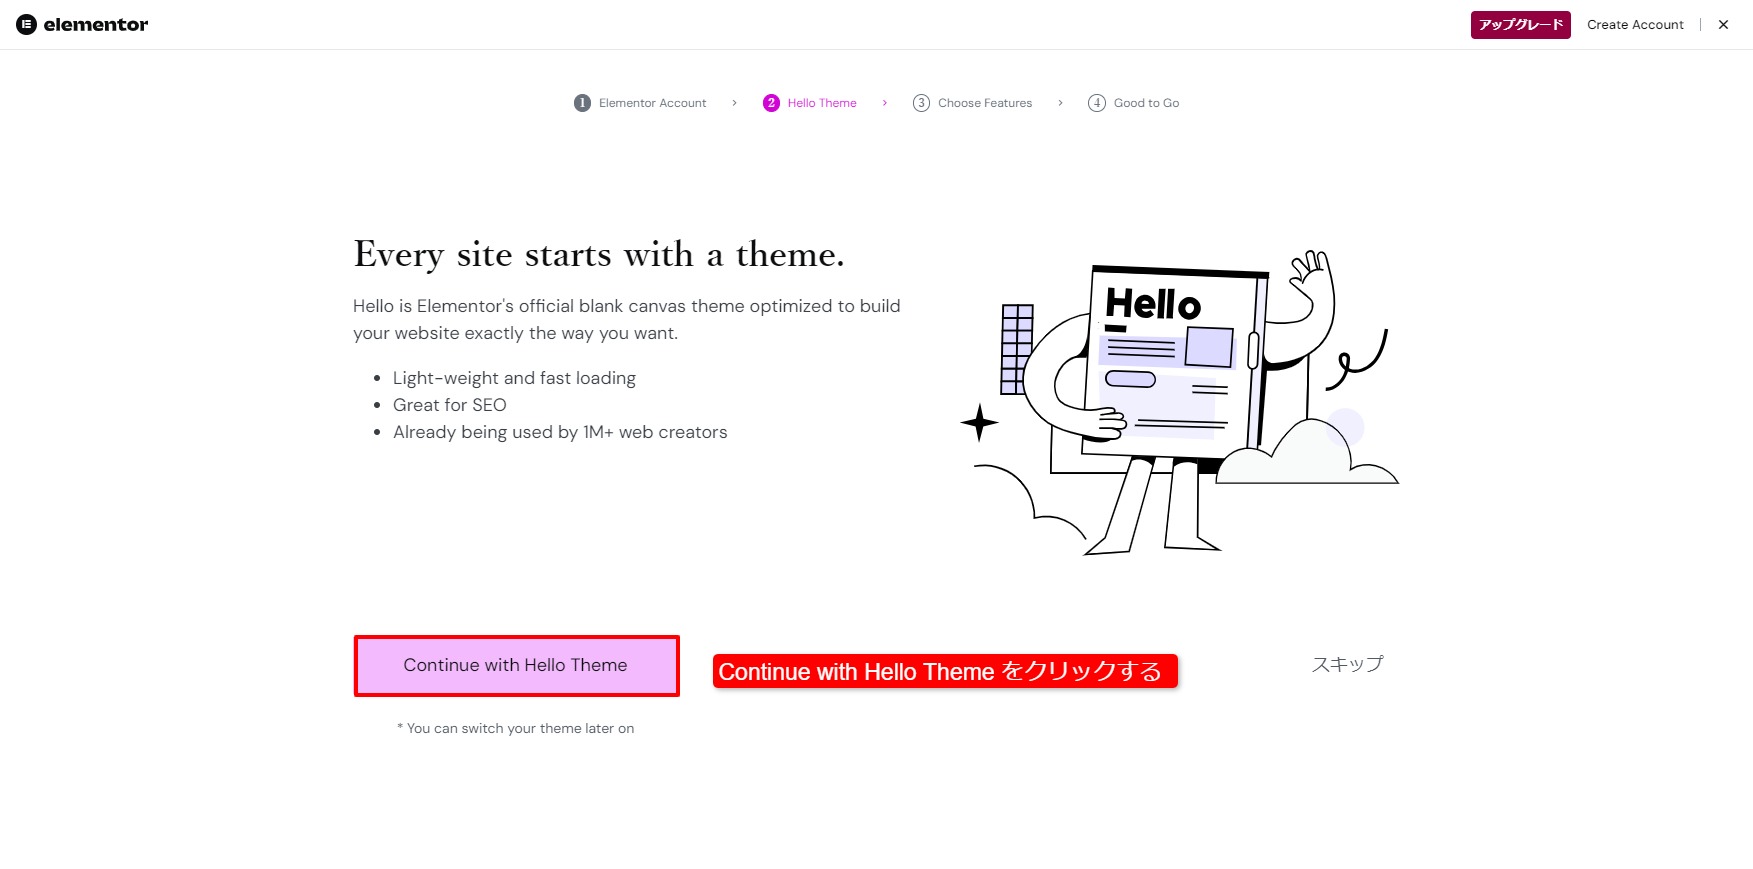Screen dimensions: 1753x869
Task: Click the step 3 number circle icon
Action: pyautogui.click(x=921, y=103)
